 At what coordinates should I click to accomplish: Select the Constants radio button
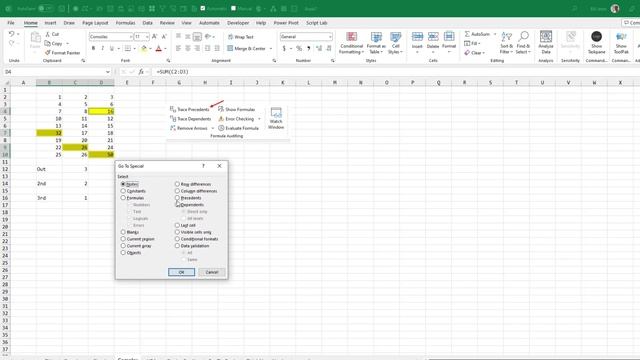(123, 191)
